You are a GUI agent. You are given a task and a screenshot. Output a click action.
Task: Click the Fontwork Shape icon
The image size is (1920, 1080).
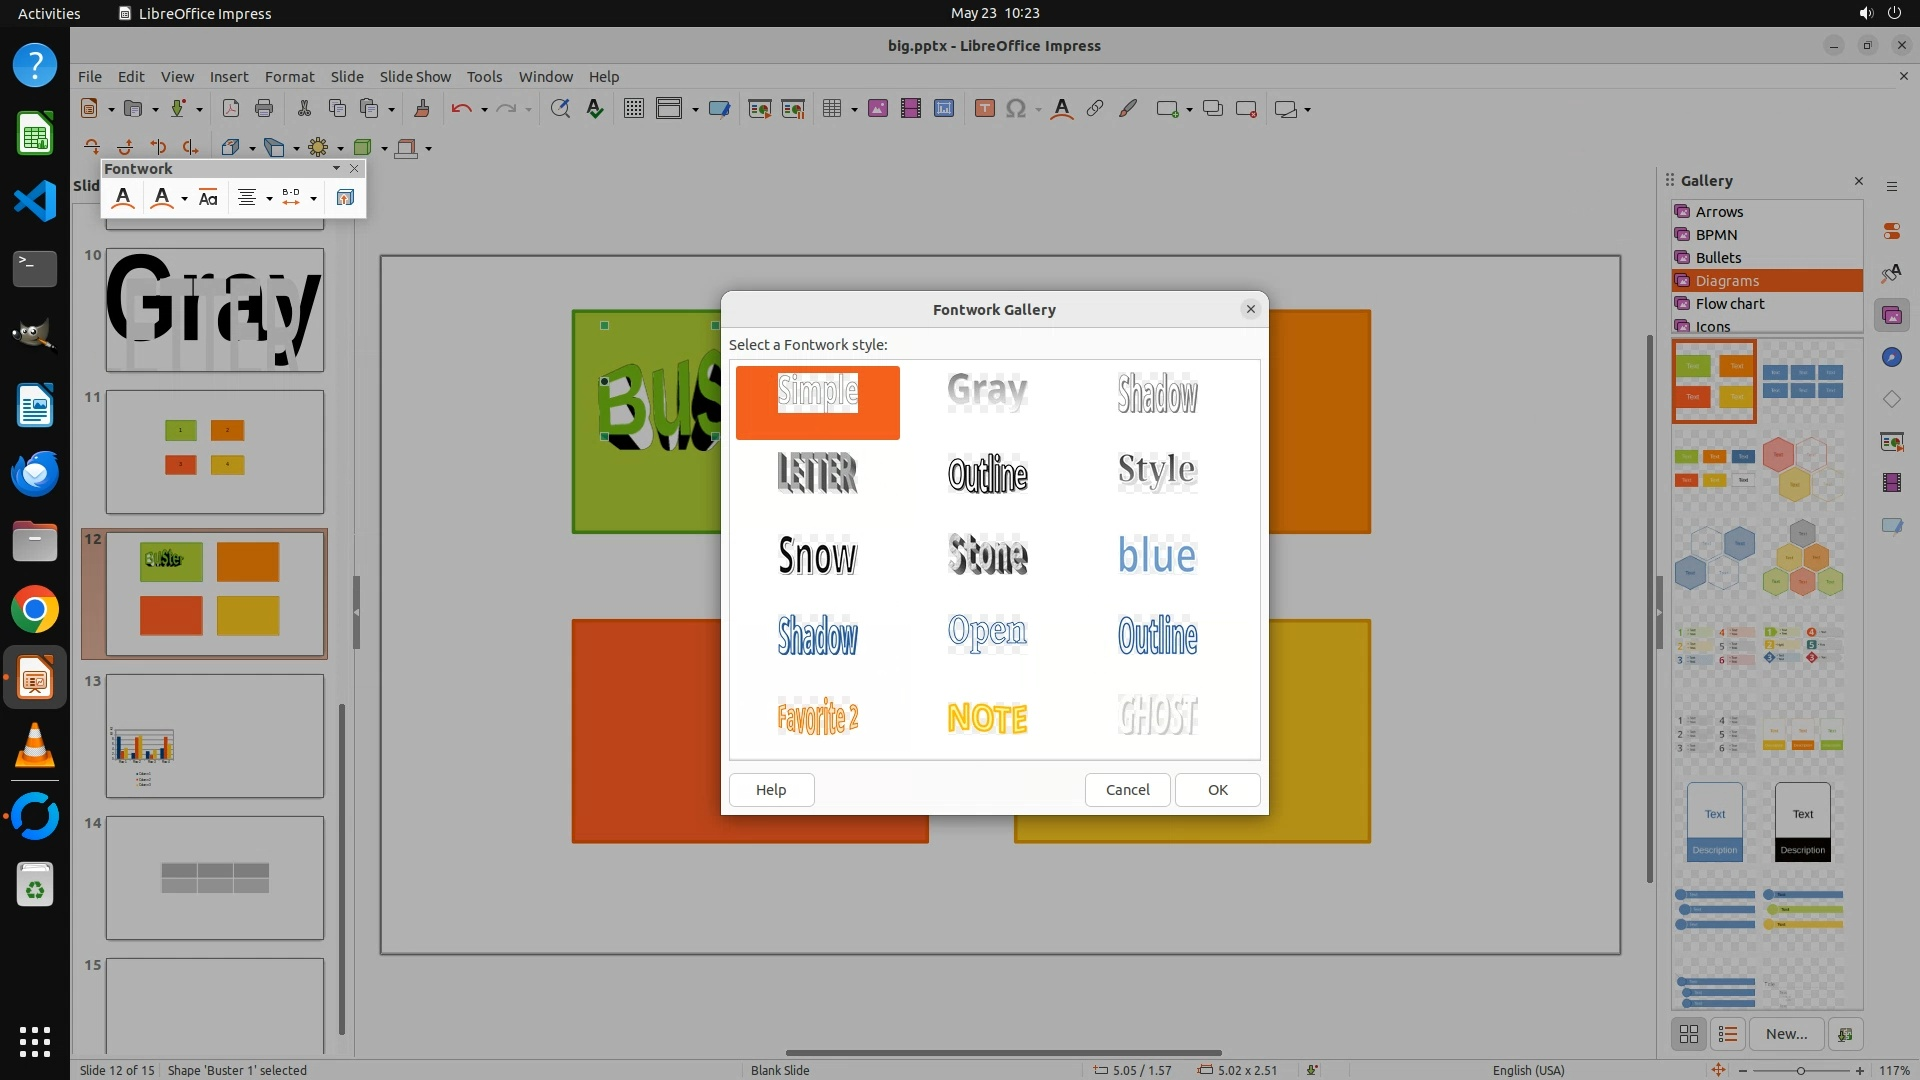162,198
